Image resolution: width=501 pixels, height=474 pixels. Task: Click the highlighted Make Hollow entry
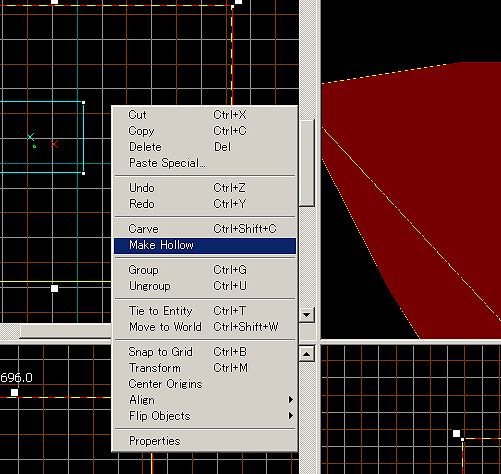click(205, 246)
